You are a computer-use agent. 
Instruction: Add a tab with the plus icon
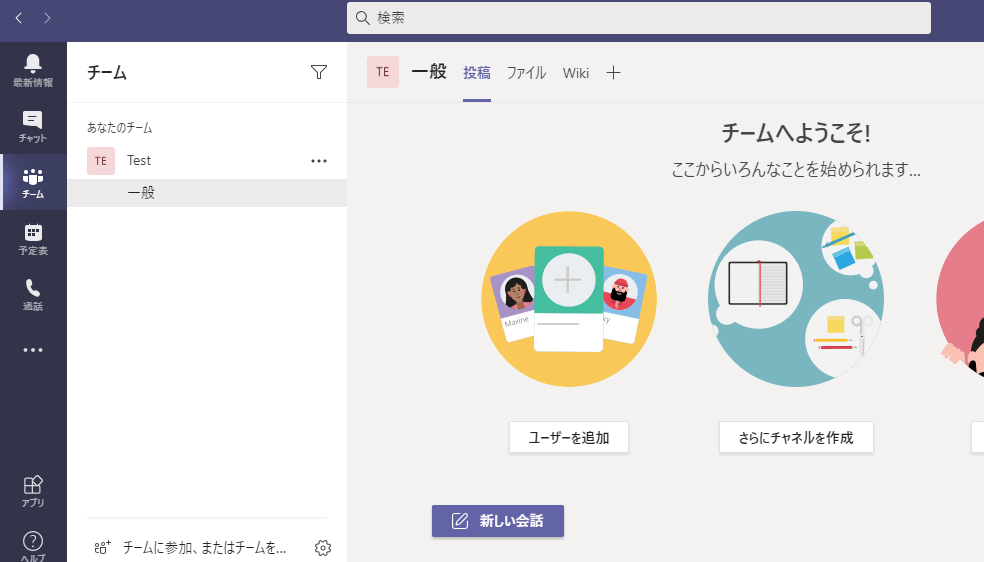pos(614,72)
